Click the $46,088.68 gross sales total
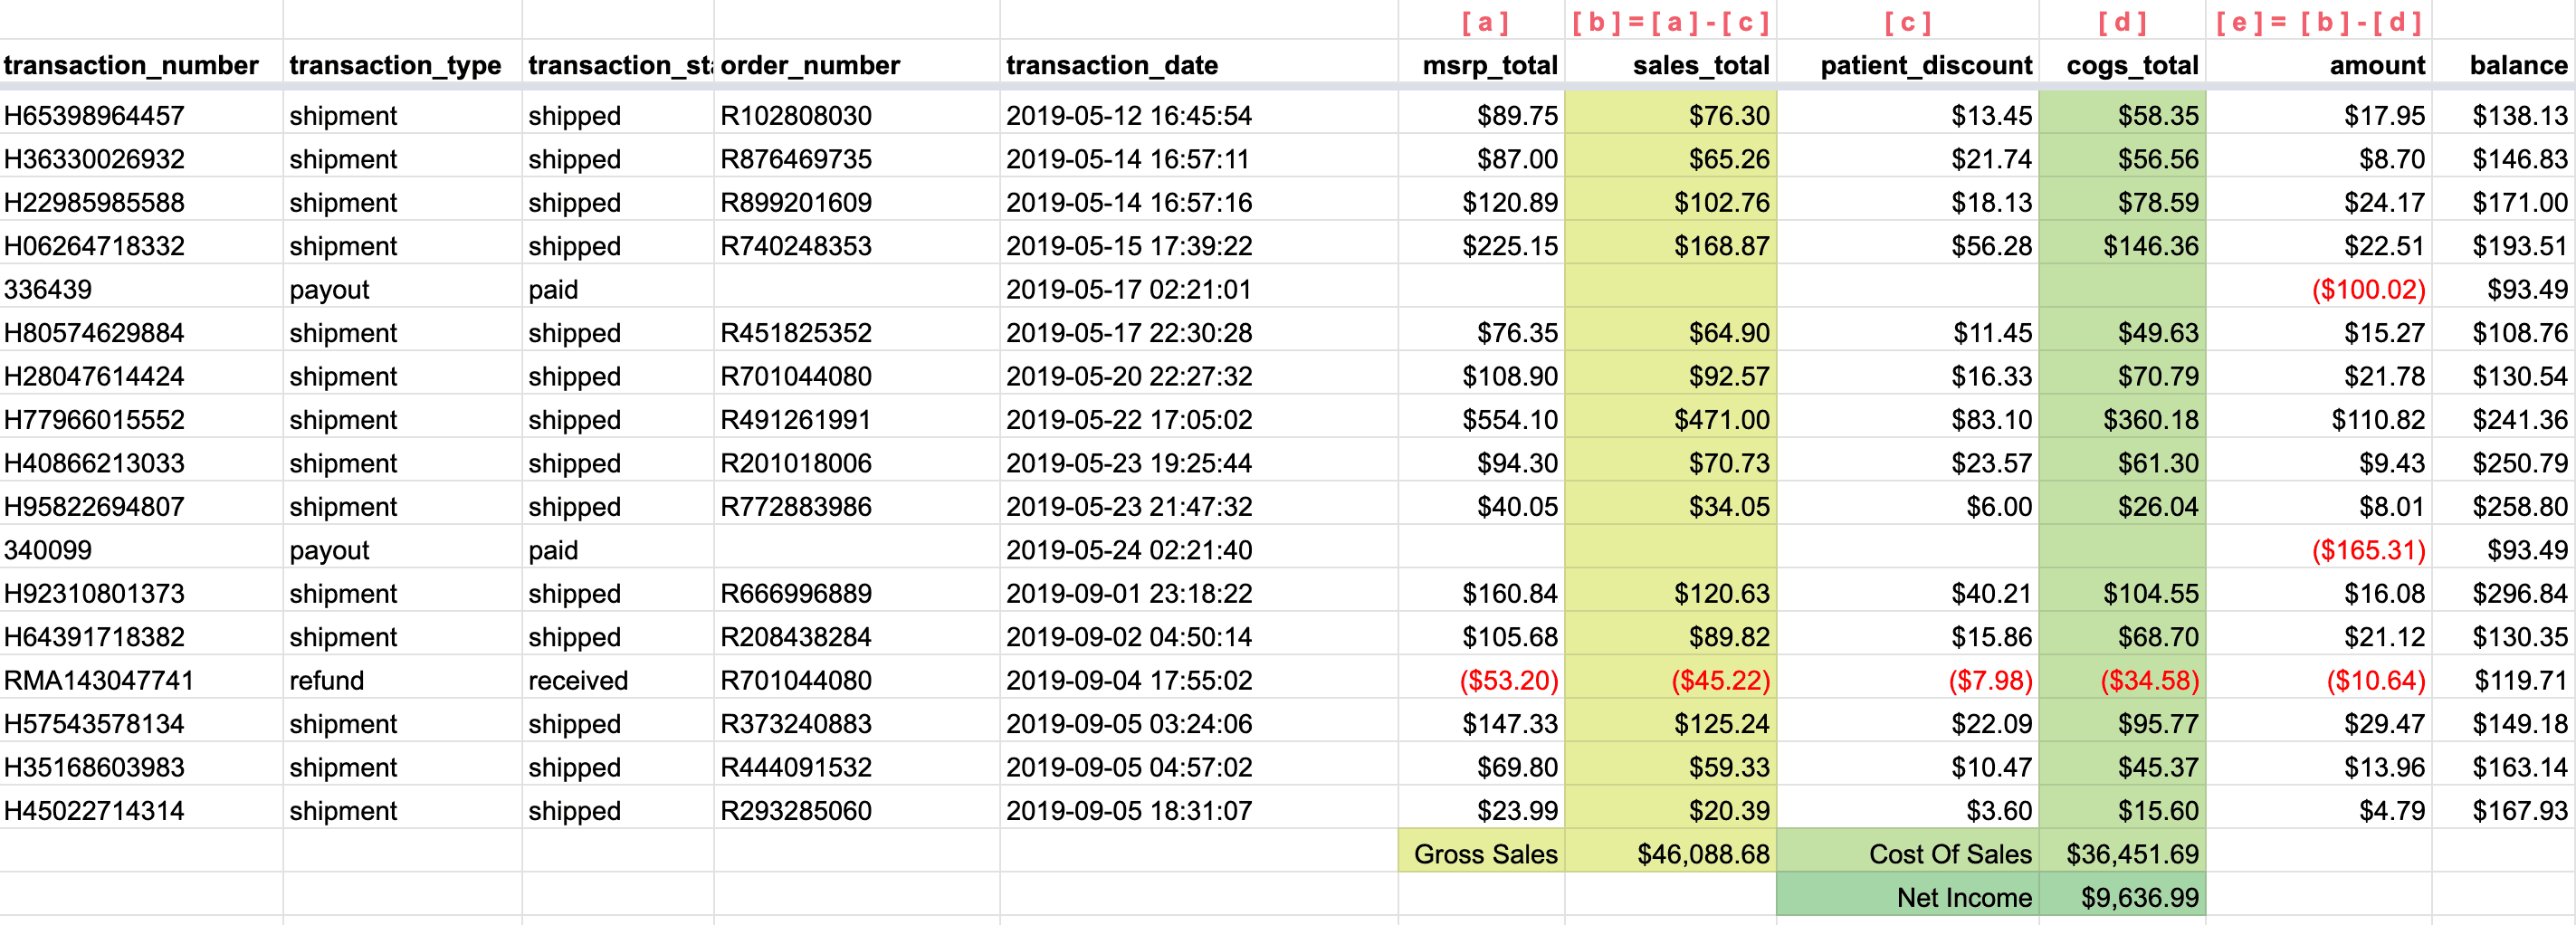 1671,853
